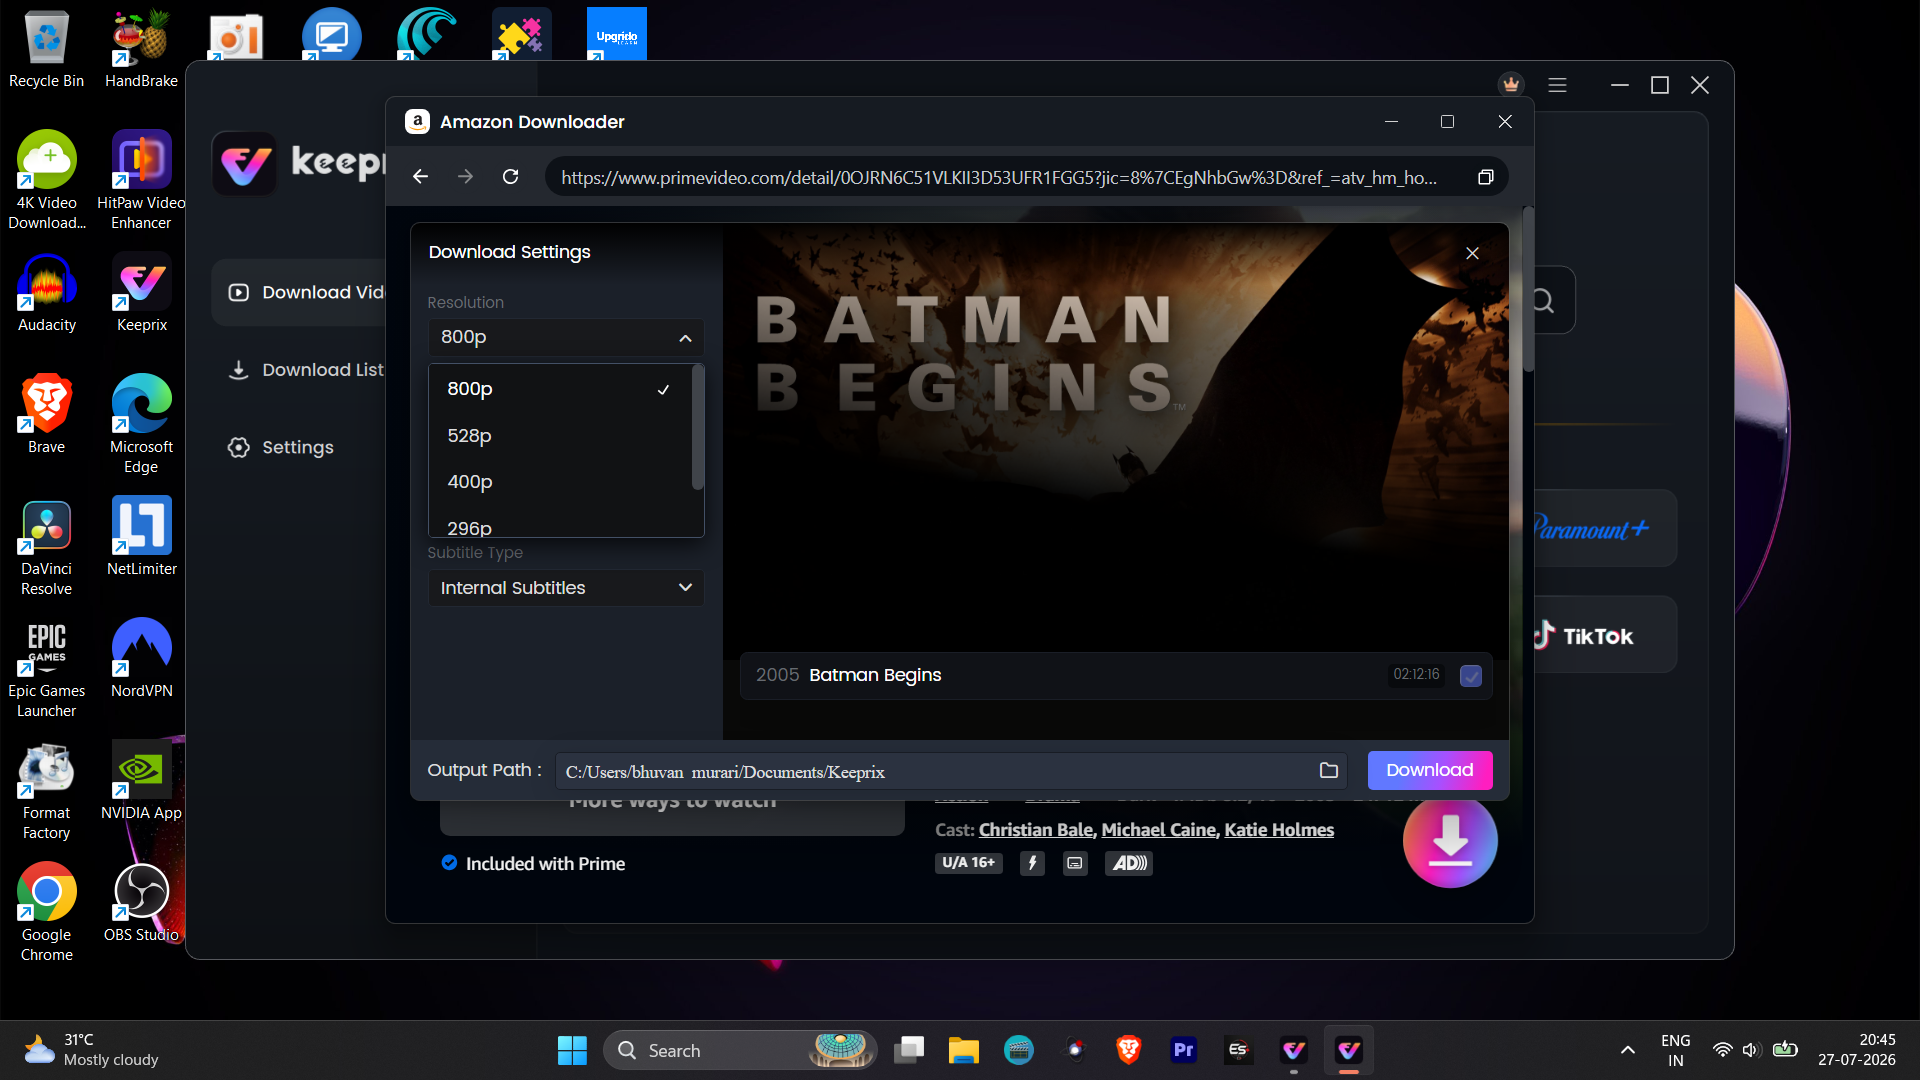Open Premiere Pro from taskbar
Image resolution: width=1920 pixels, height=1080 pixels.
[1184, 1050]
